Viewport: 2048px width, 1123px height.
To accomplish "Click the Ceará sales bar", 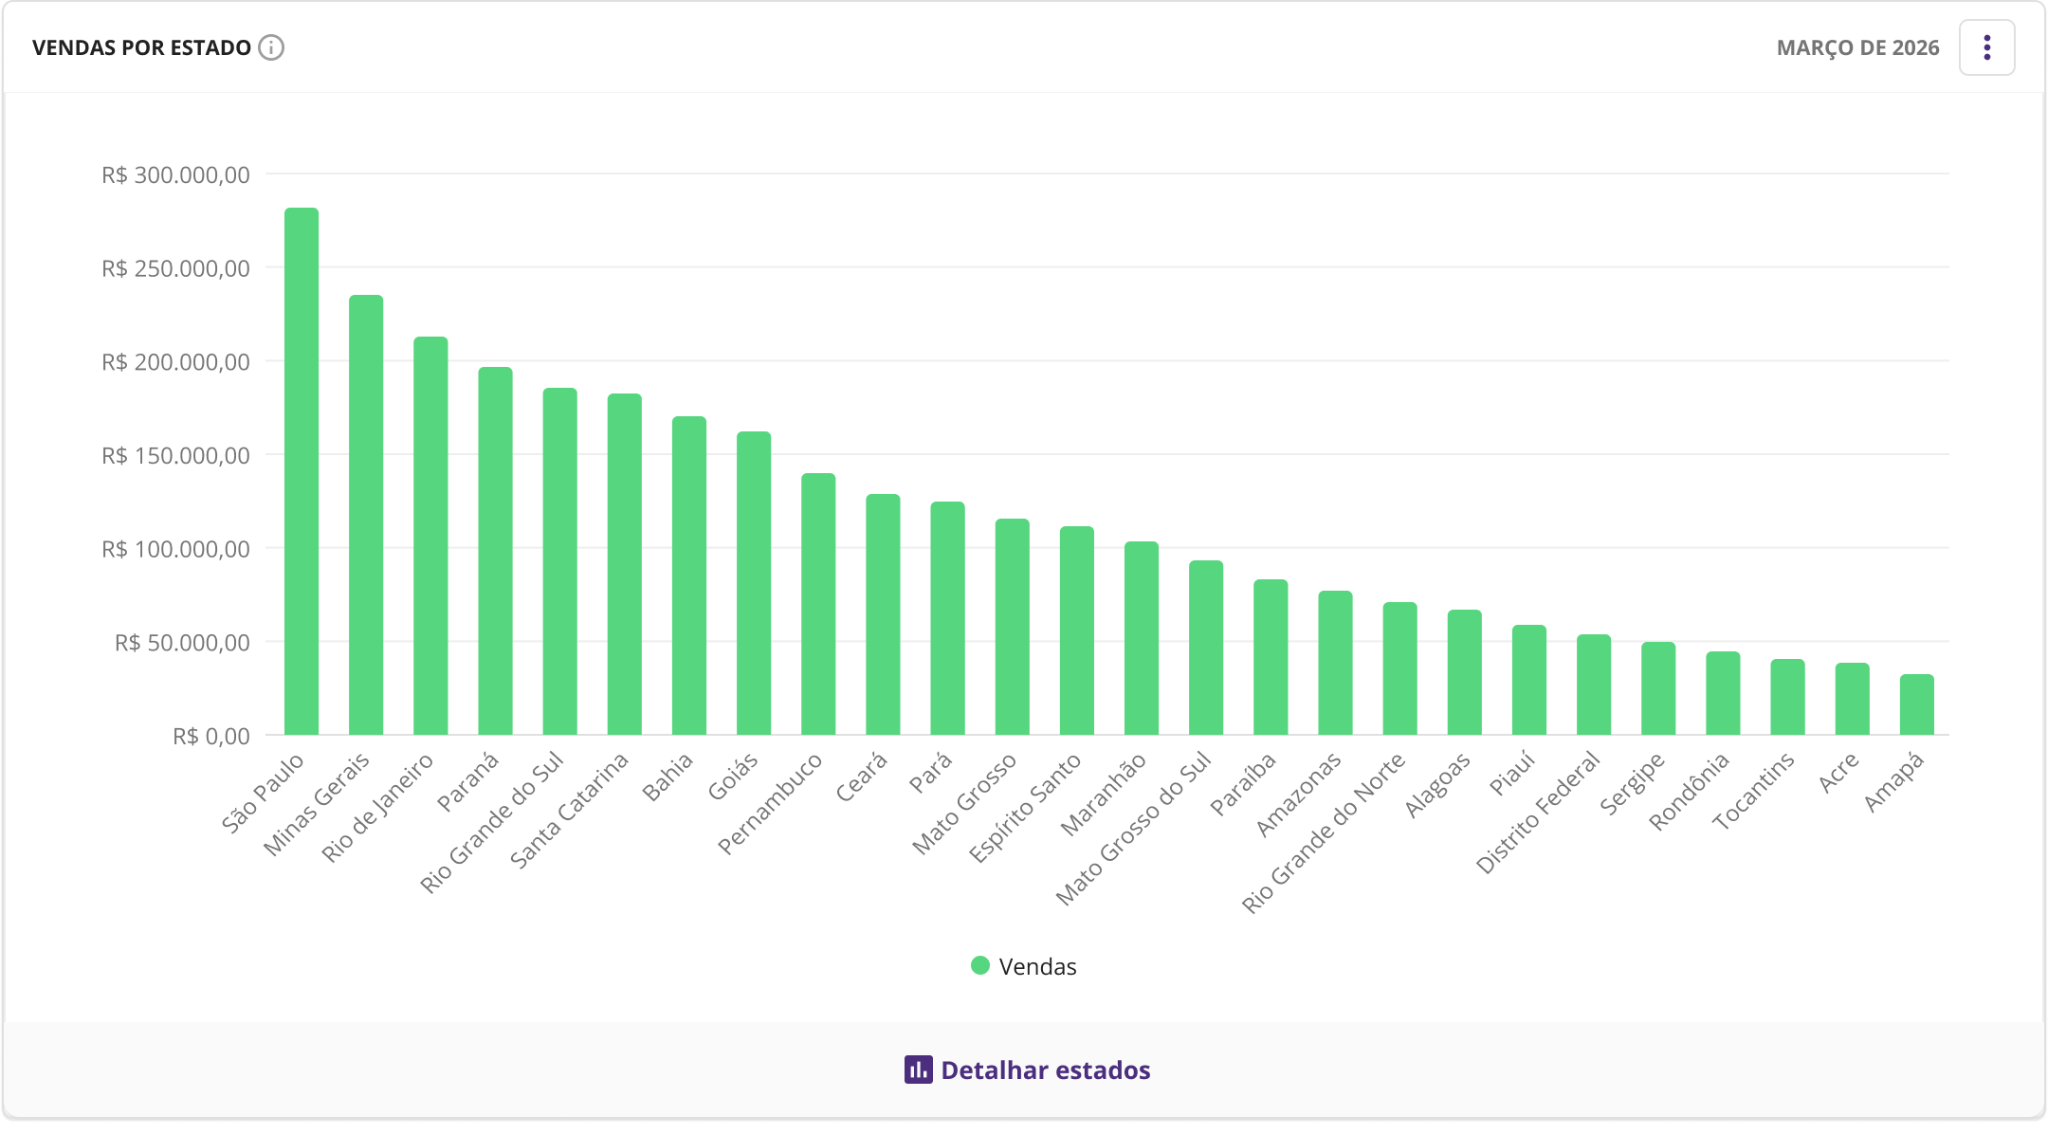I will tap(883, 614).
